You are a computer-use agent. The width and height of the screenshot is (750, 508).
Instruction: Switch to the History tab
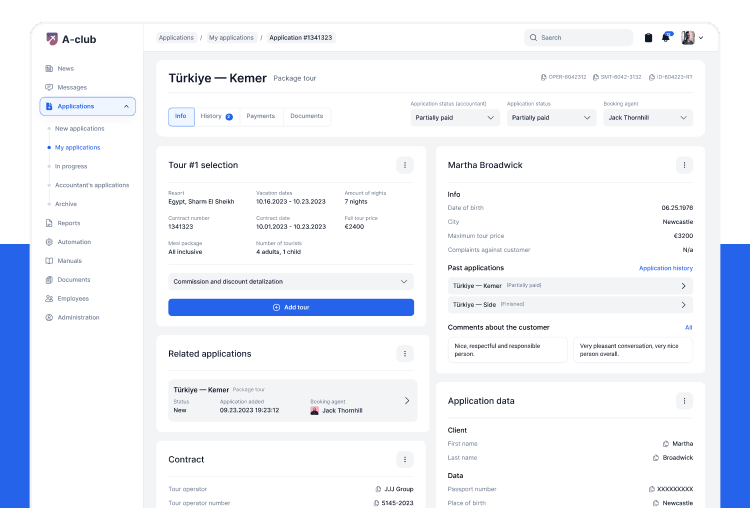pyautogui.click(x=216, y=116)
